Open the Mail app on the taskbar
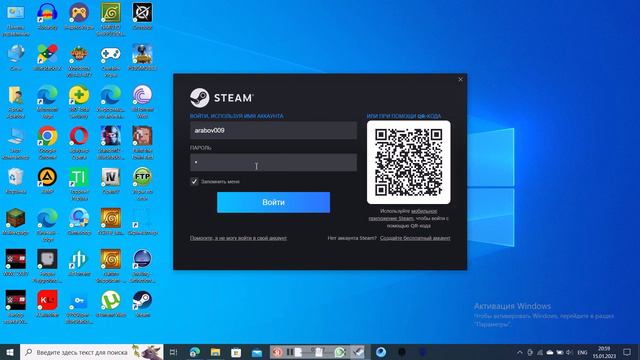Viewport: 640px width, 360px height. tap(257, 352)
